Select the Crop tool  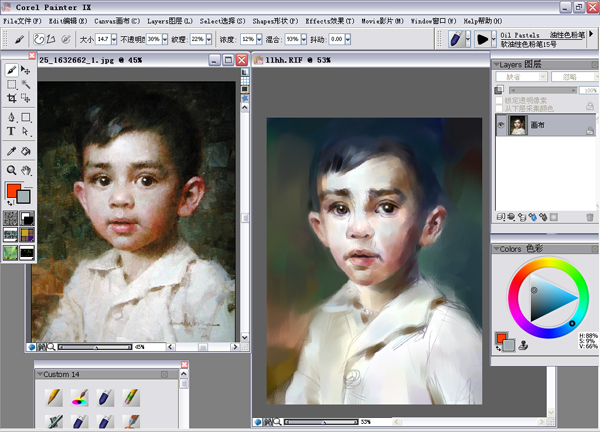[11, 98]
